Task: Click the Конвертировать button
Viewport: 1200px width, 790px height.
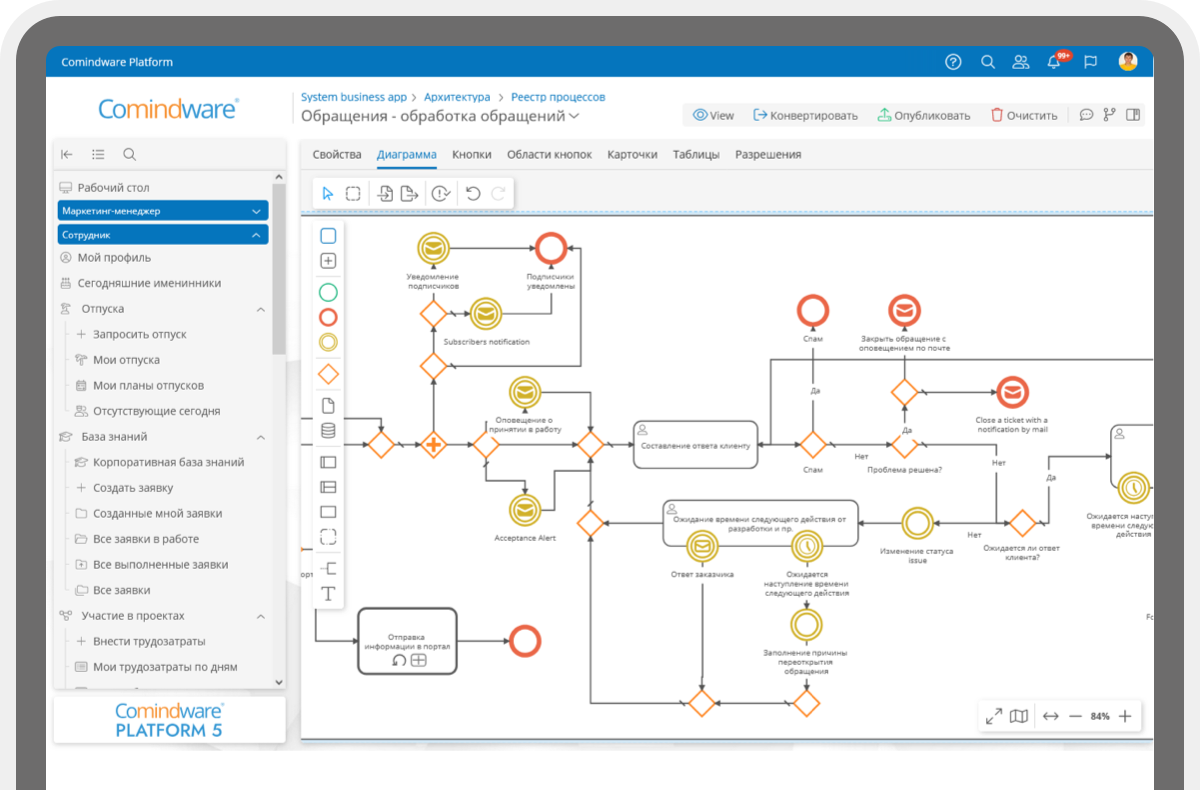Action: (x=806, y=115)
